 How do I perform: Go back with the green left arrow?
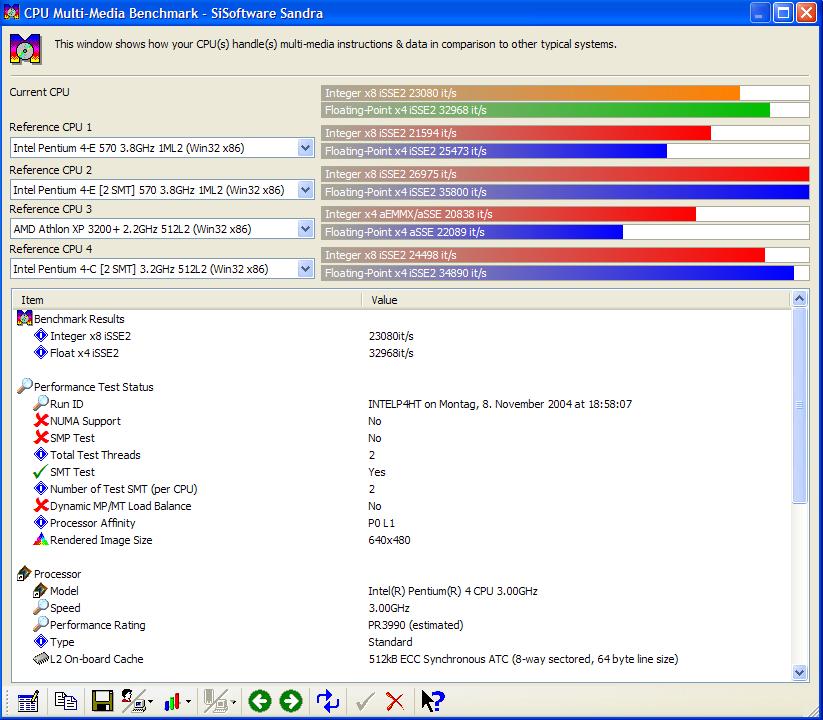click(x=260, y=701)
